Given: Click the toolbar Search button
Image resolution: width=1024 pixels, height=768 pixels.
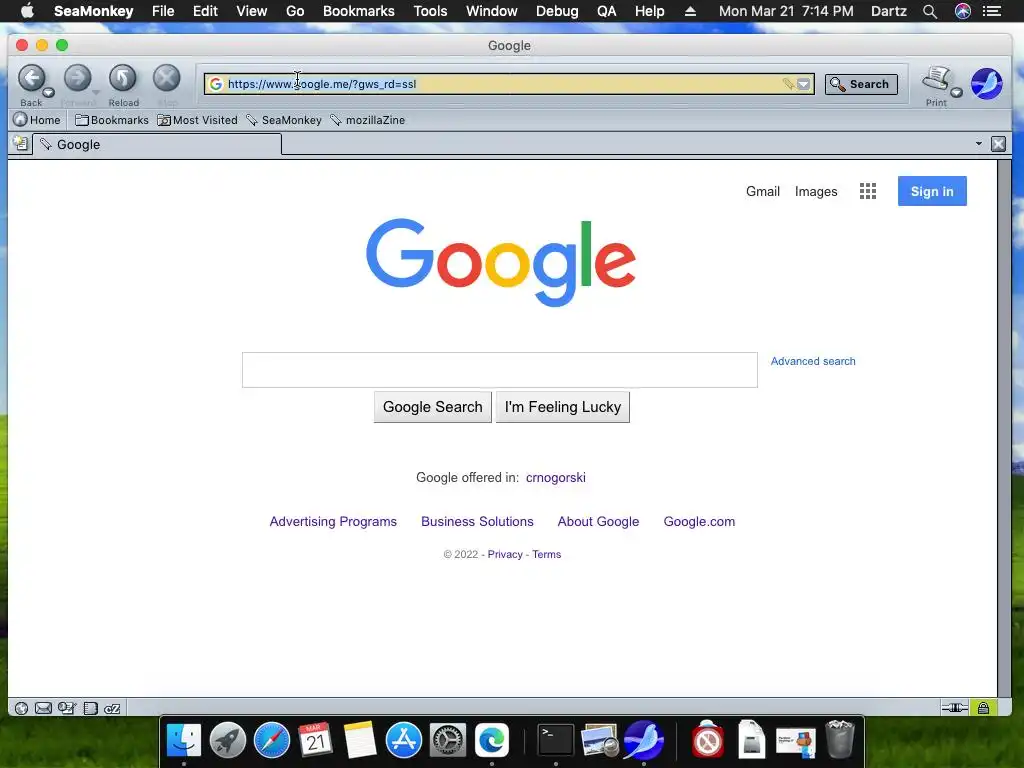Looking at the screenshot, I should click(861, 84).
